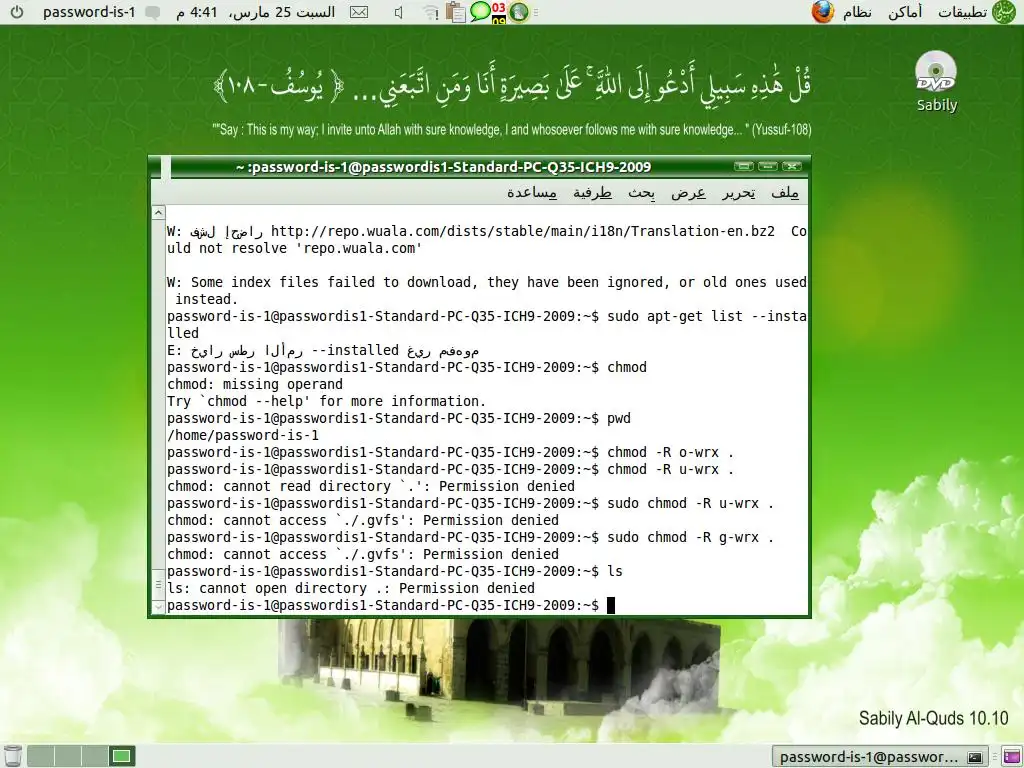Open the clock and date applet

click(x=255, y=12)
